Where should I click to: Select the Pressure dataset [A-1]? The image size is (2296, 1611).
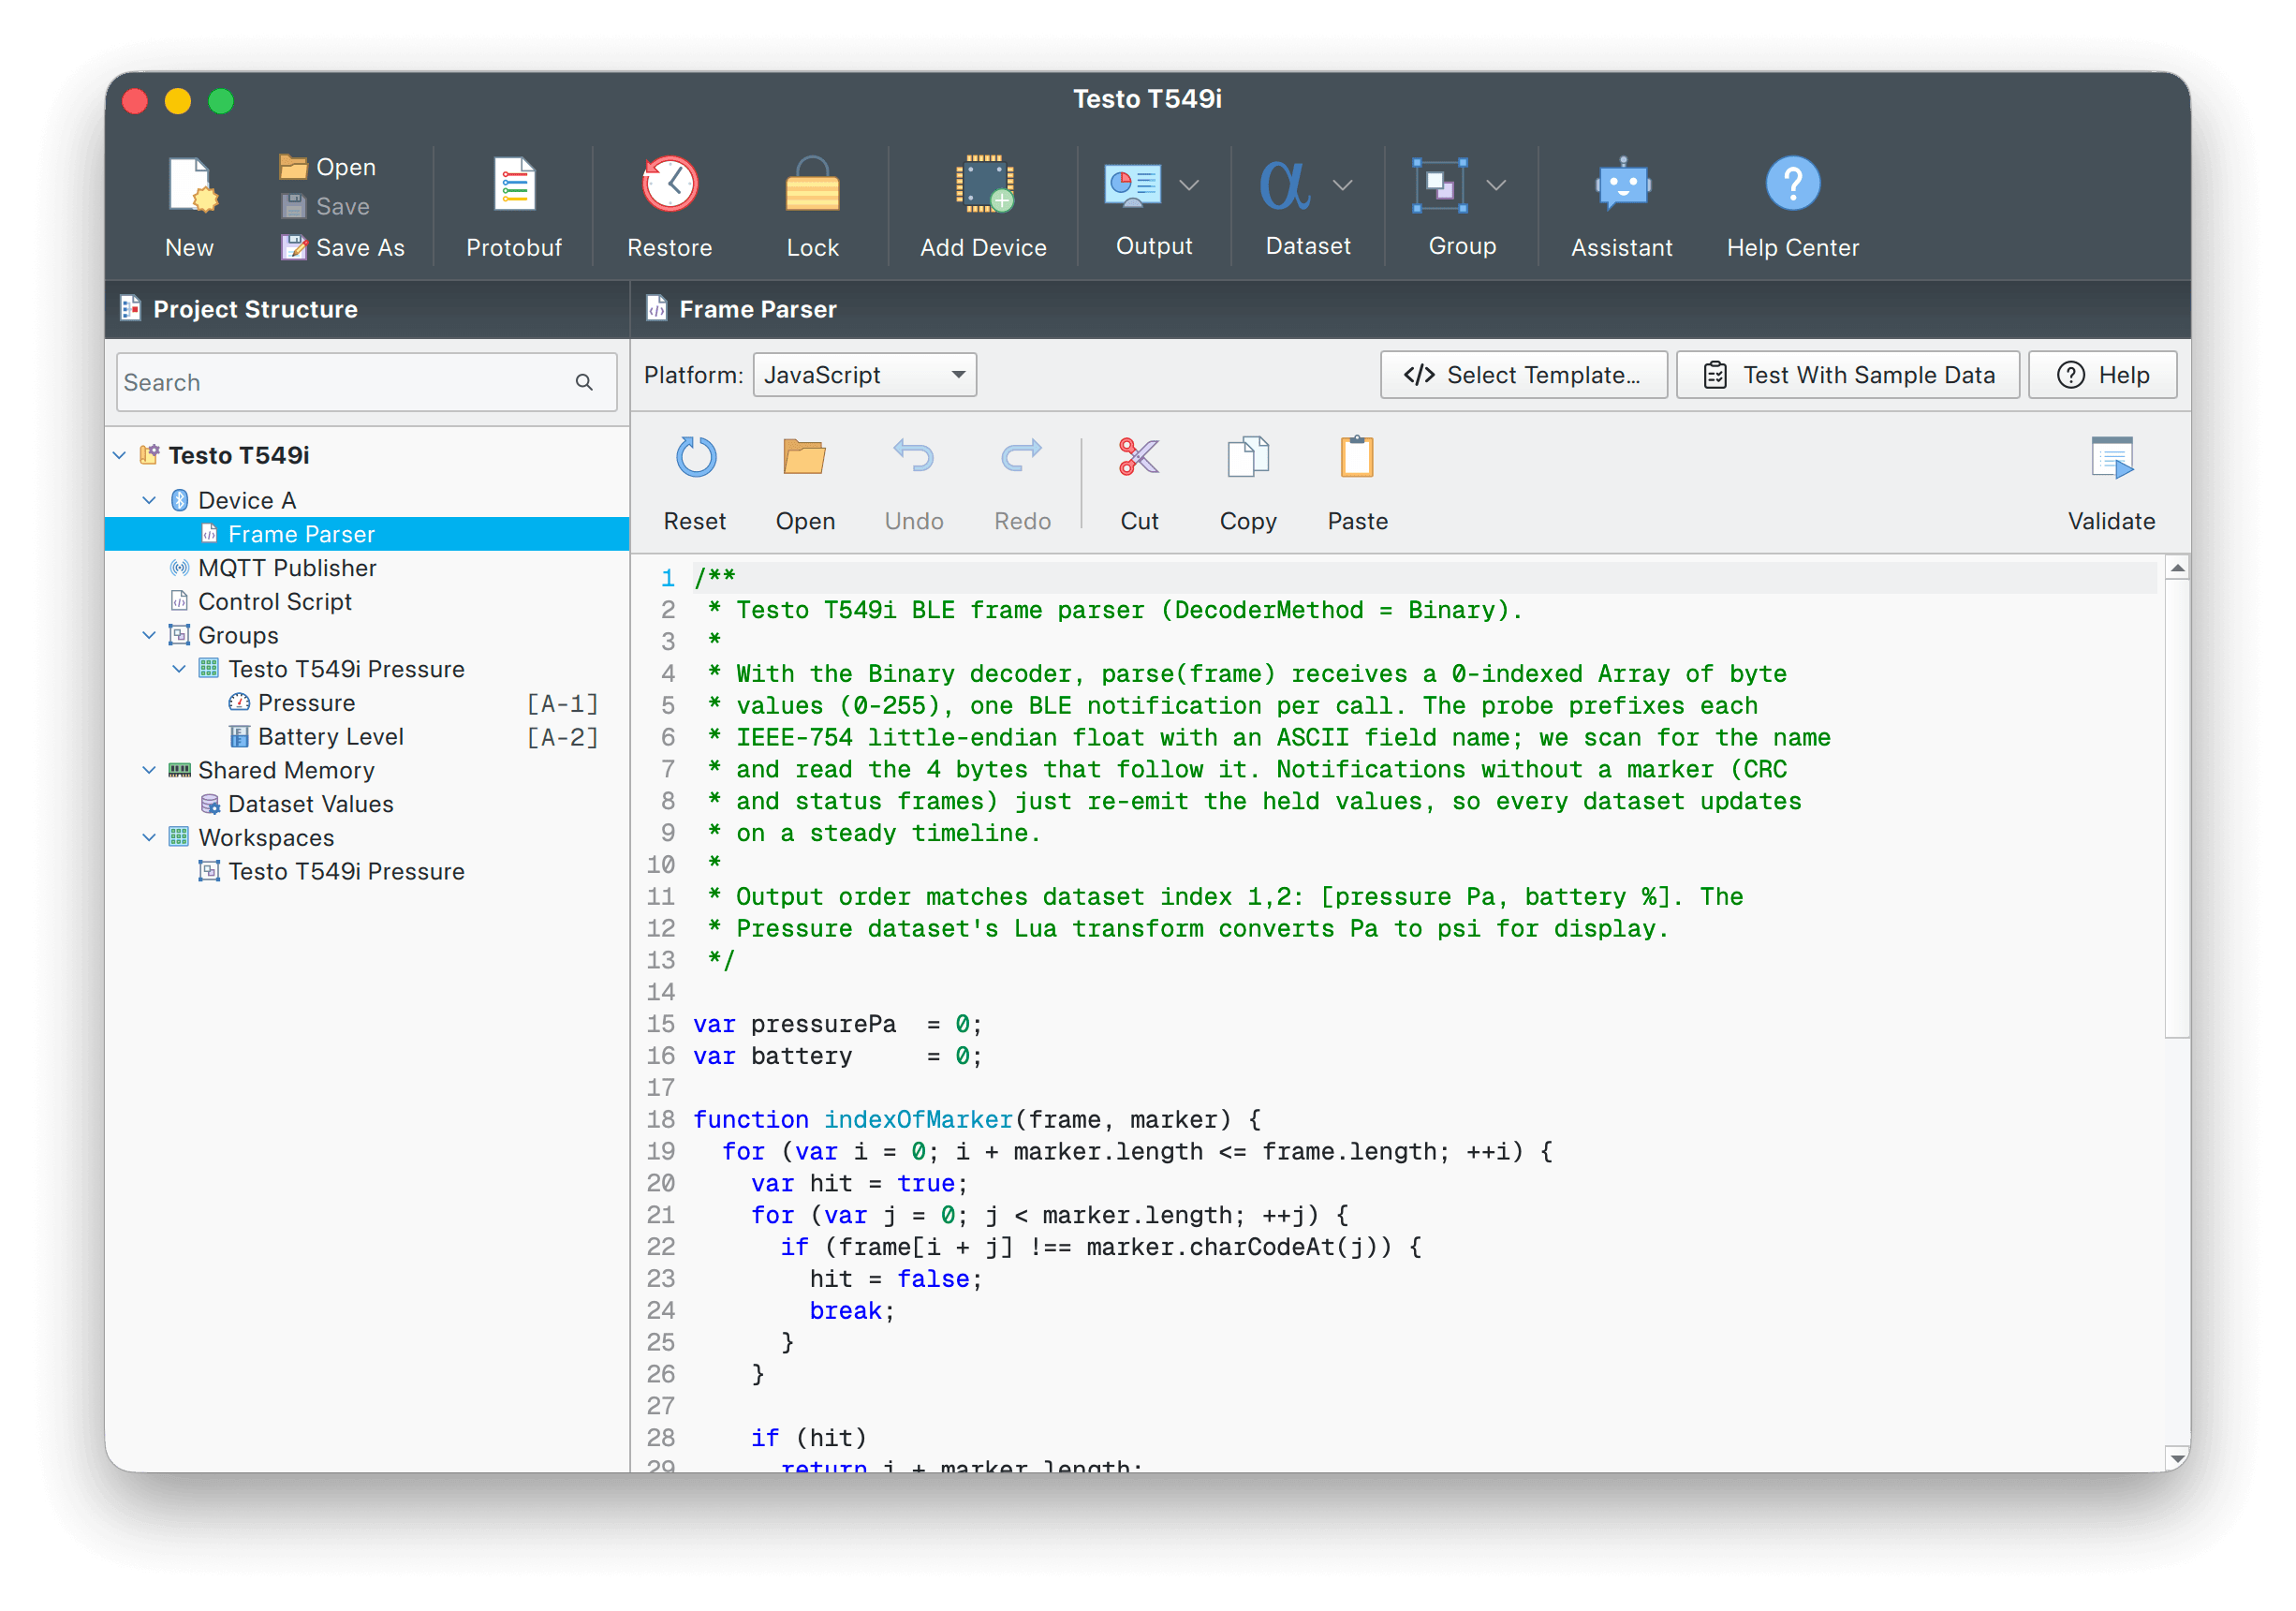(x=366, y=703)
